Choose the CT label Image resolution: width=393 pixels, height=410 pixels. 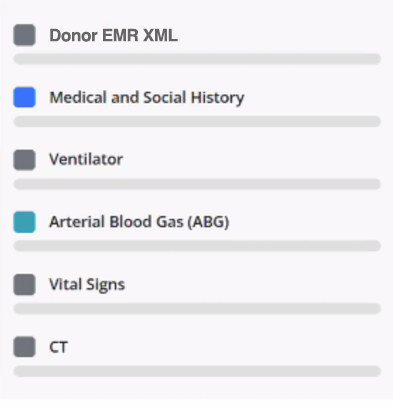pyautogui.click(x=59, y=347)
